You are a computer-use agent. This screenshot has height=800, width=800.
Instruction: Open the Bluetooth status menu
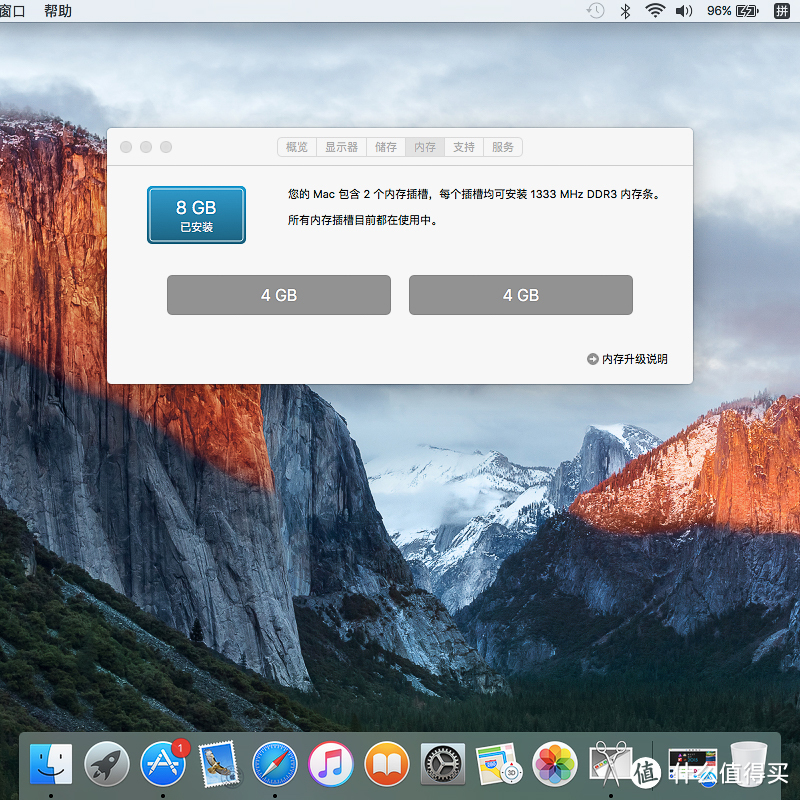pos(624,11)
